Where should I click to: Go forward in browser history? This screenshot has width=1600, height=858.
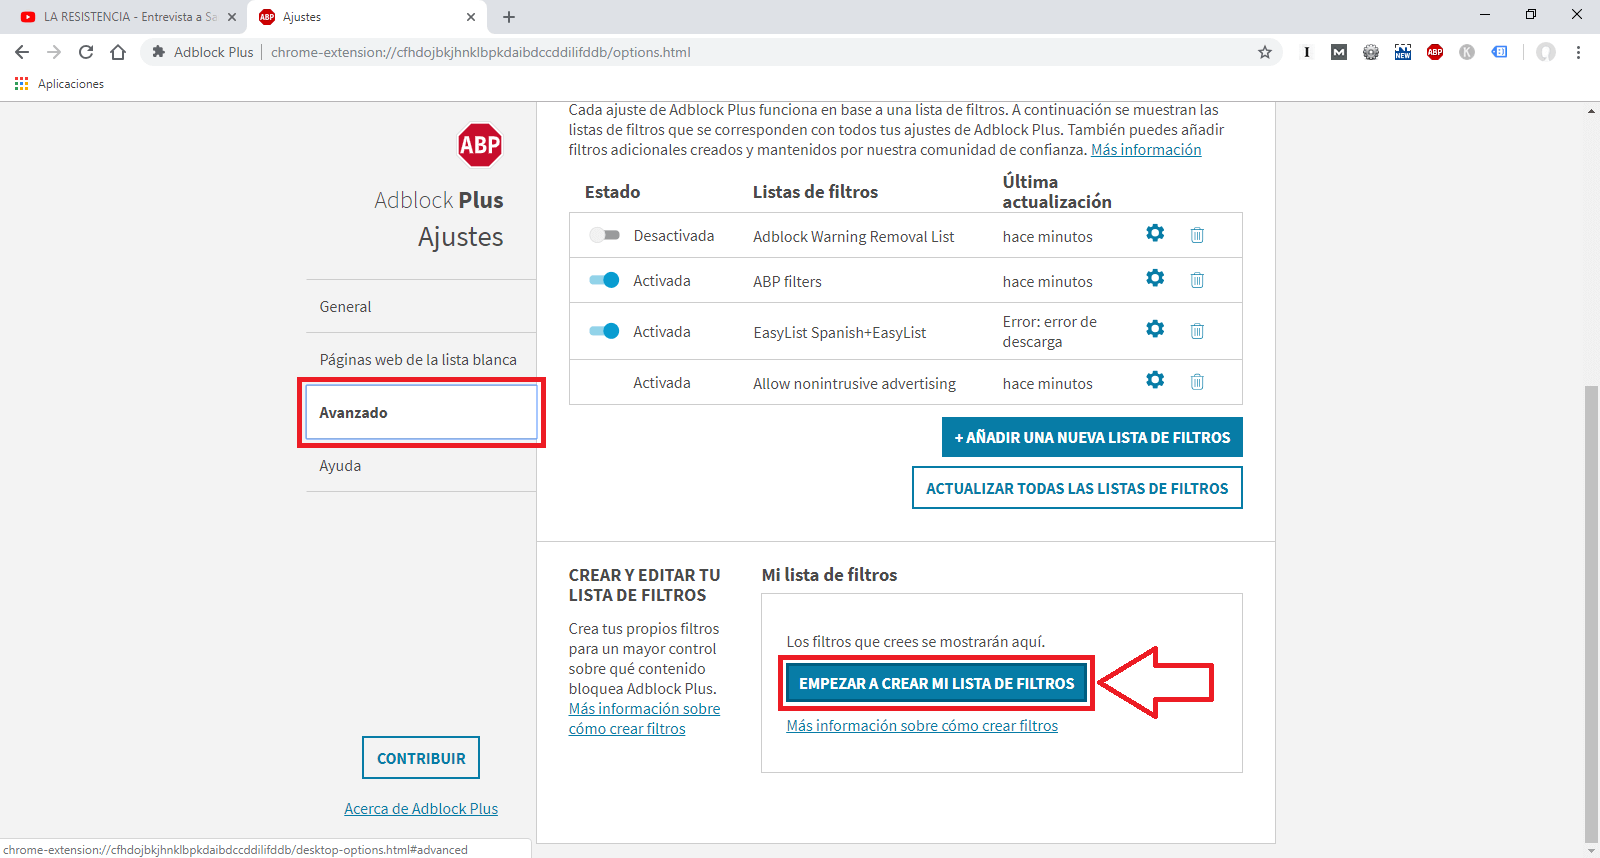pos(54,52)
